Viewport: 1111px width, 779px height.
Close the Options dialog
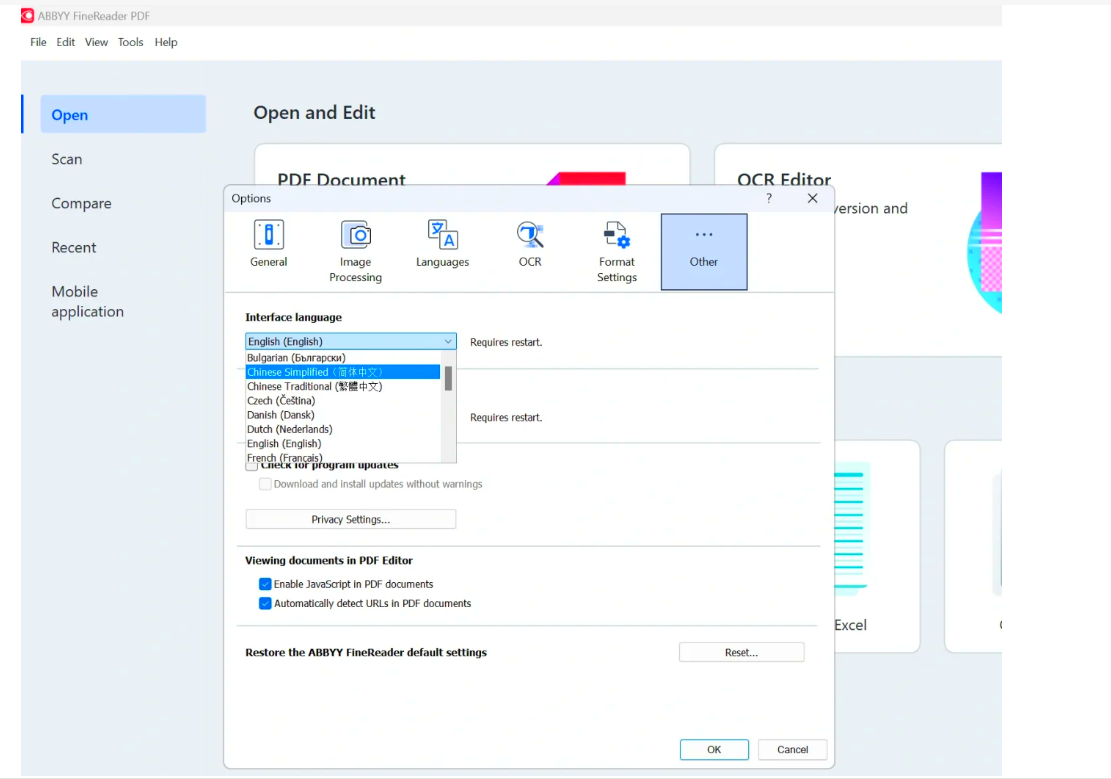[x=813, y=198]
